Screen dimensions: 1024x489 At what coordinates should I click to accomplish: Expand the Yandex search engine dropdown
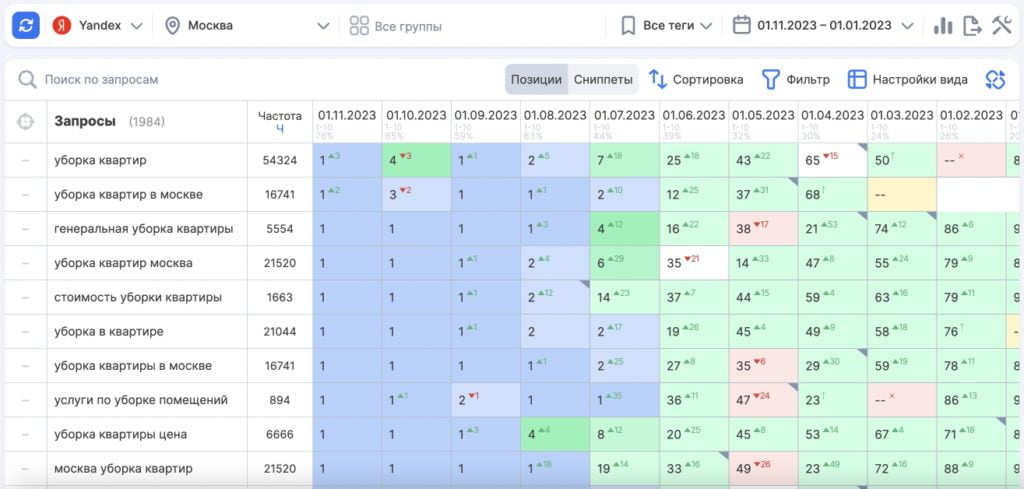click(x=98, y=26)
